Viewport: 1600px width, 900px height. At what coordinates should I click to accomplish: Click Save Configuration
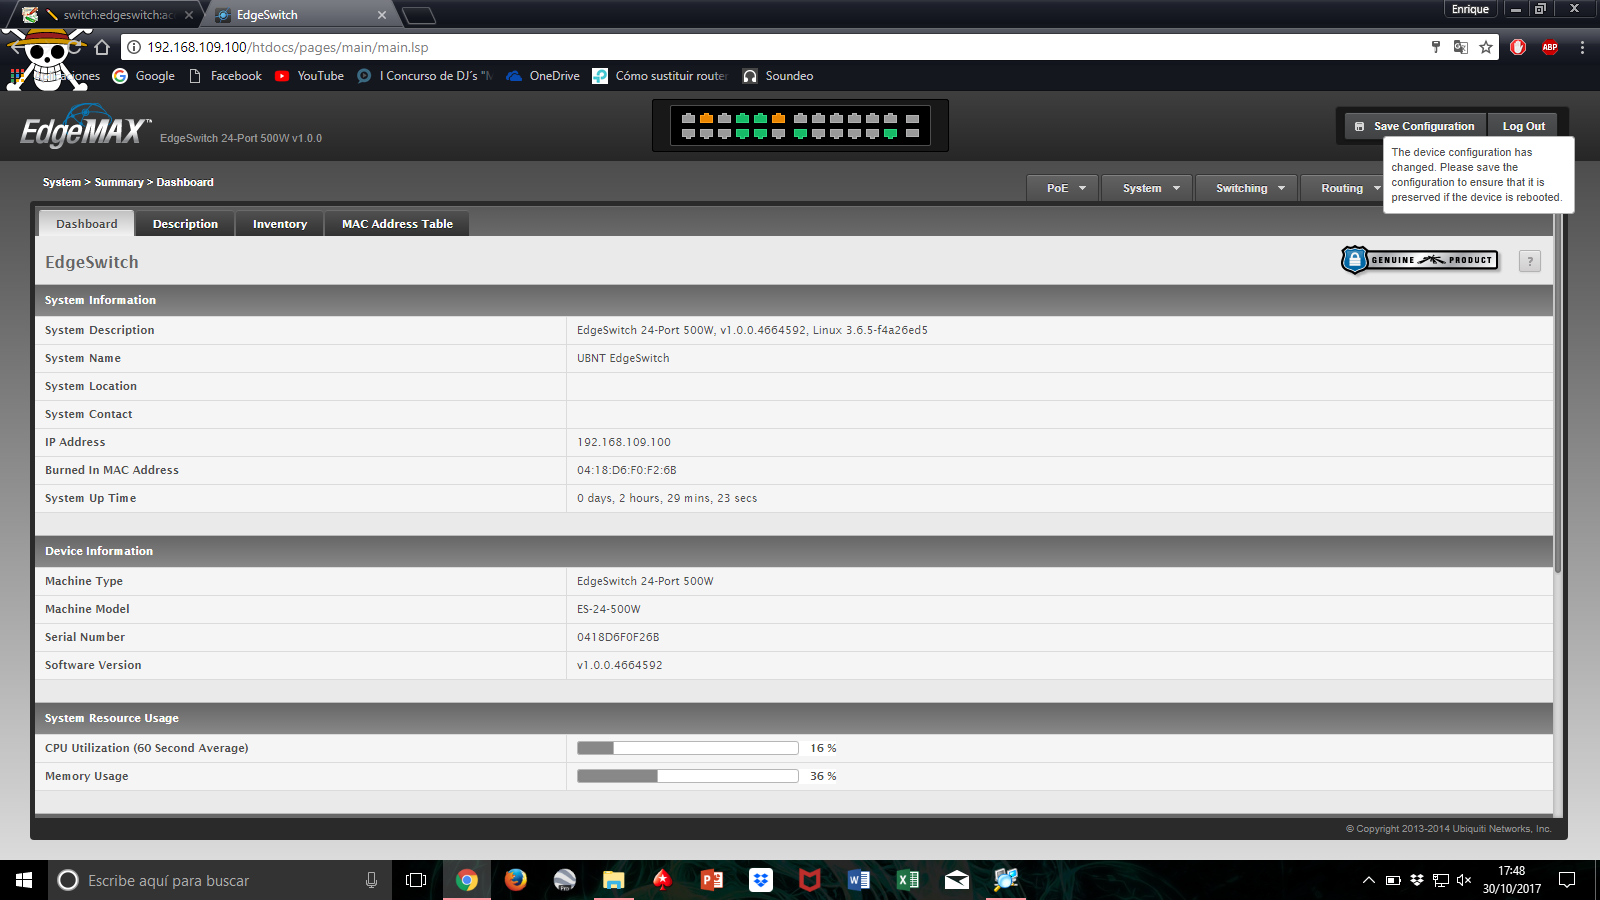pos(1414,126)
